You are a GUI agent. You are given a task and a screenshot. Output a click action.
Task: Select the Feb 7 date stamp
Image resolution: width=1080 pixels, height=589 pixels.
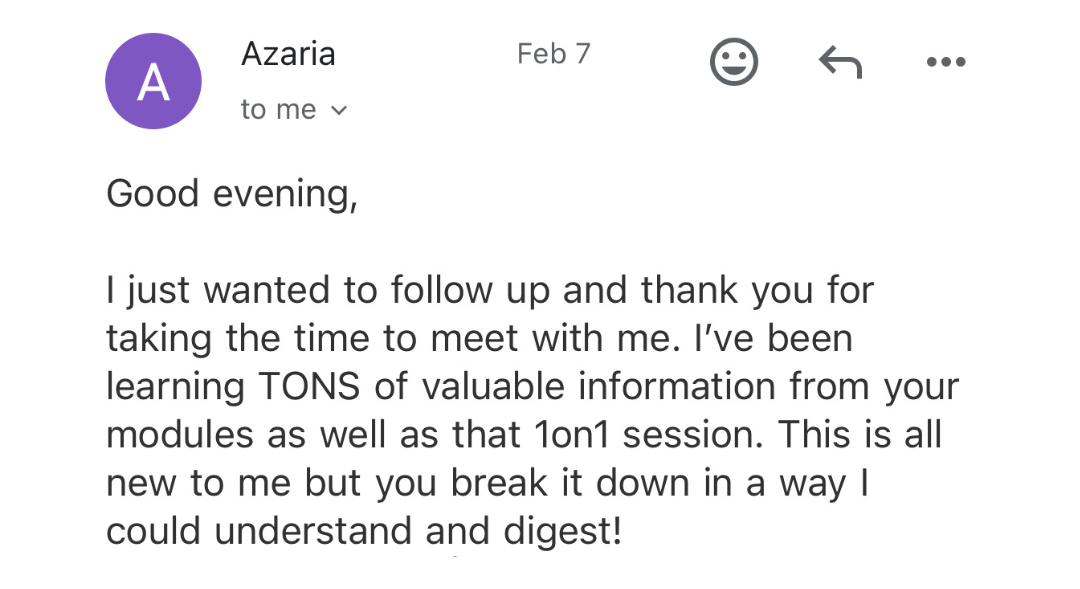point(554,54)
